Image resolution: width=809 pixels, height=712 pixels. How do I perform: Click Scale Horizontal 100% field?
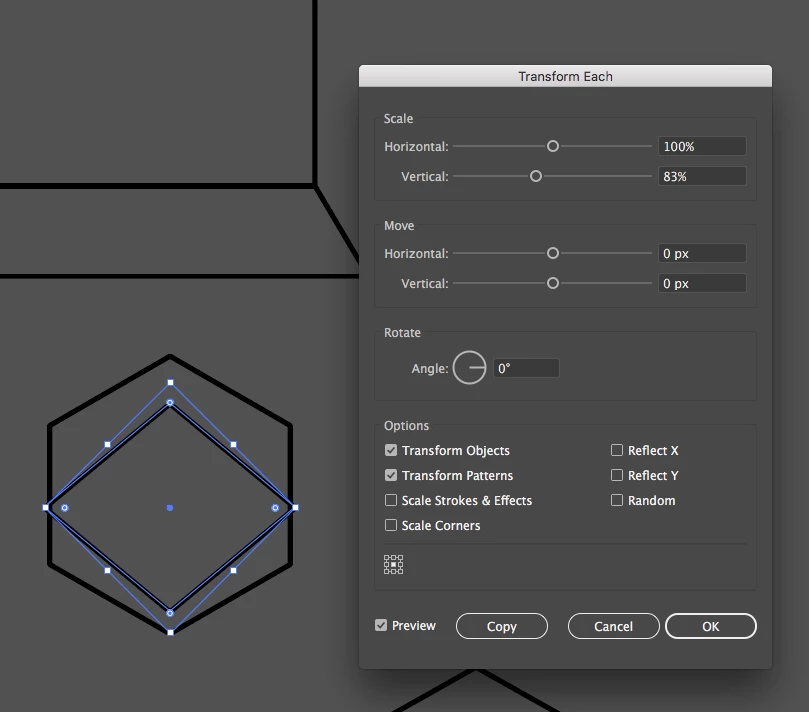(x=702, y=146)
